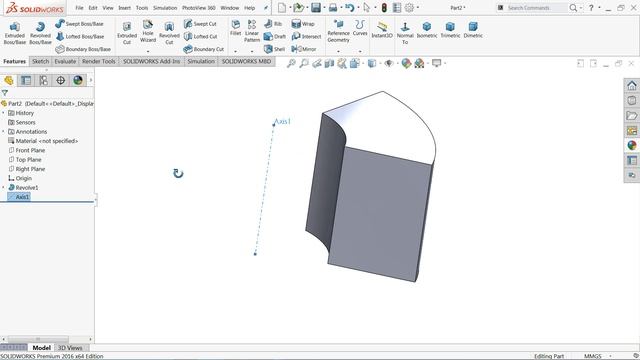Screen dimensions: 640x360
Task: Select the Extruded Cut tool
Action: coord(127,33)
